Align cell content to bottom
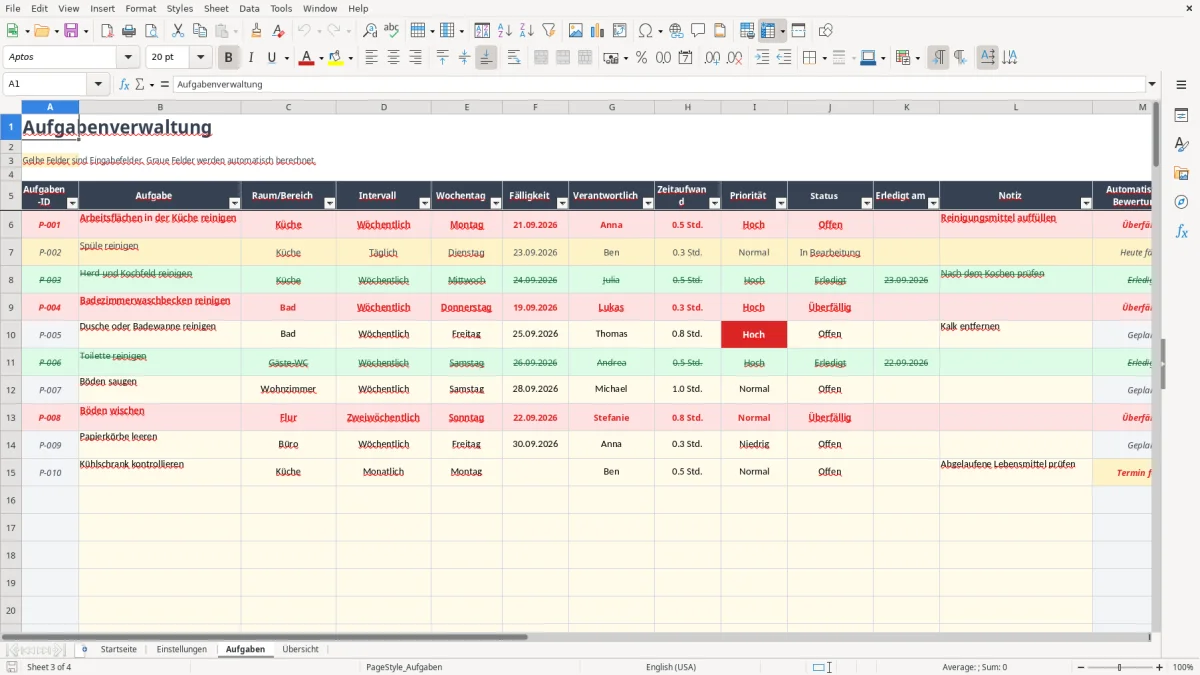 (x=486, y=58)
